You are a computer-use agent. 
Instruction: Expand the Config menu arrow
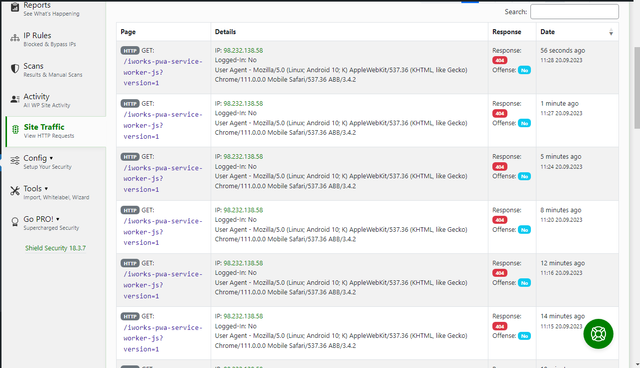click(51, 158)
